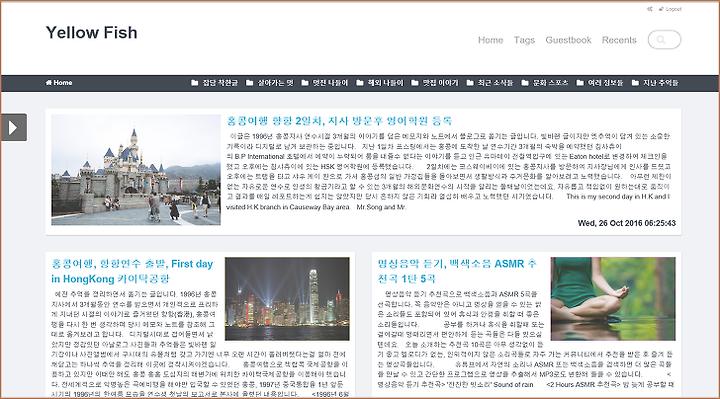720x399 pixels.
Task: Click the Yellow Fish blog title
Action: pyautogui.click(x=91, y=33)
